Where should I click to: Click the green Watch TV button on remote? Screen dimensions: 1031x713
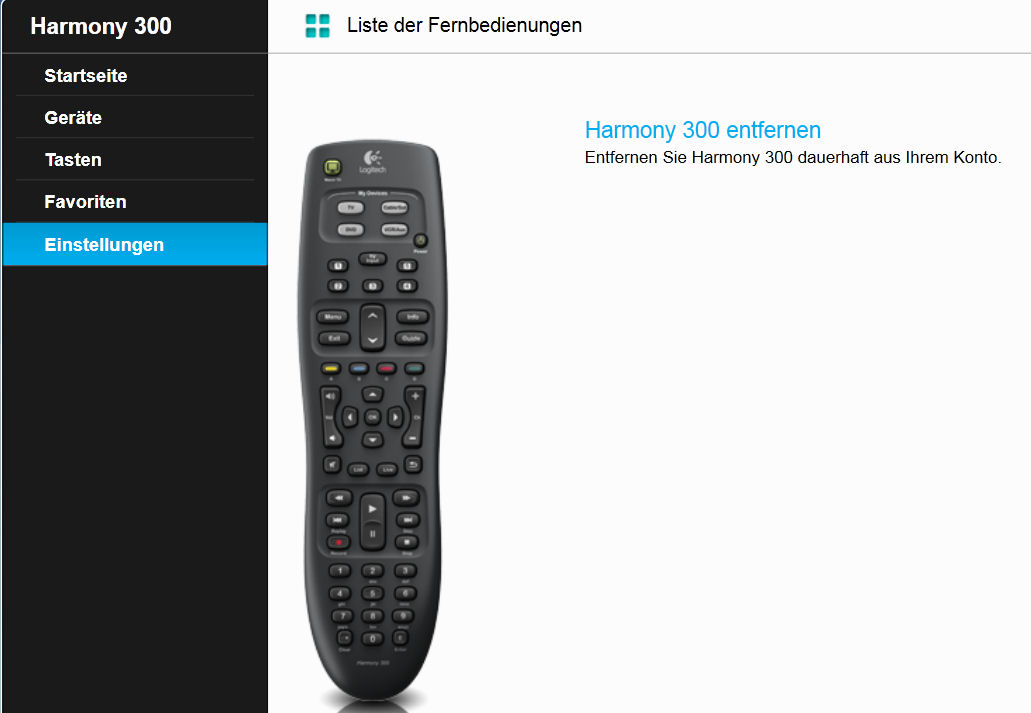tap(333, 167)
